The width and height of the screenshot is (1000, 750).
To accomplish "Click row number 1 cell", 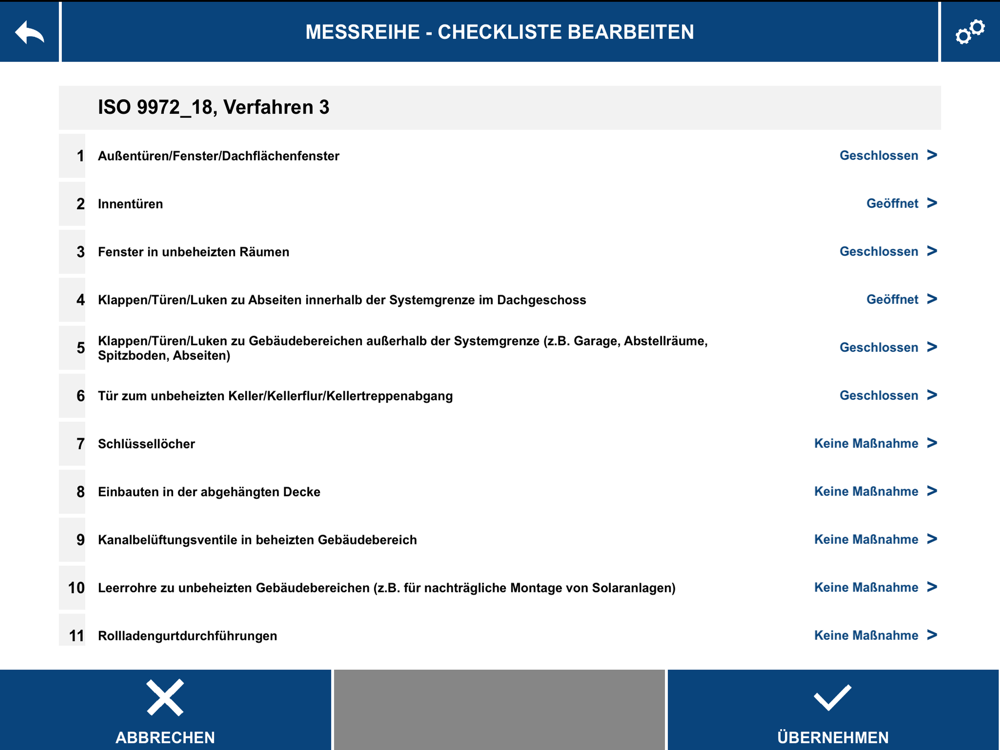I will point(72,156).
